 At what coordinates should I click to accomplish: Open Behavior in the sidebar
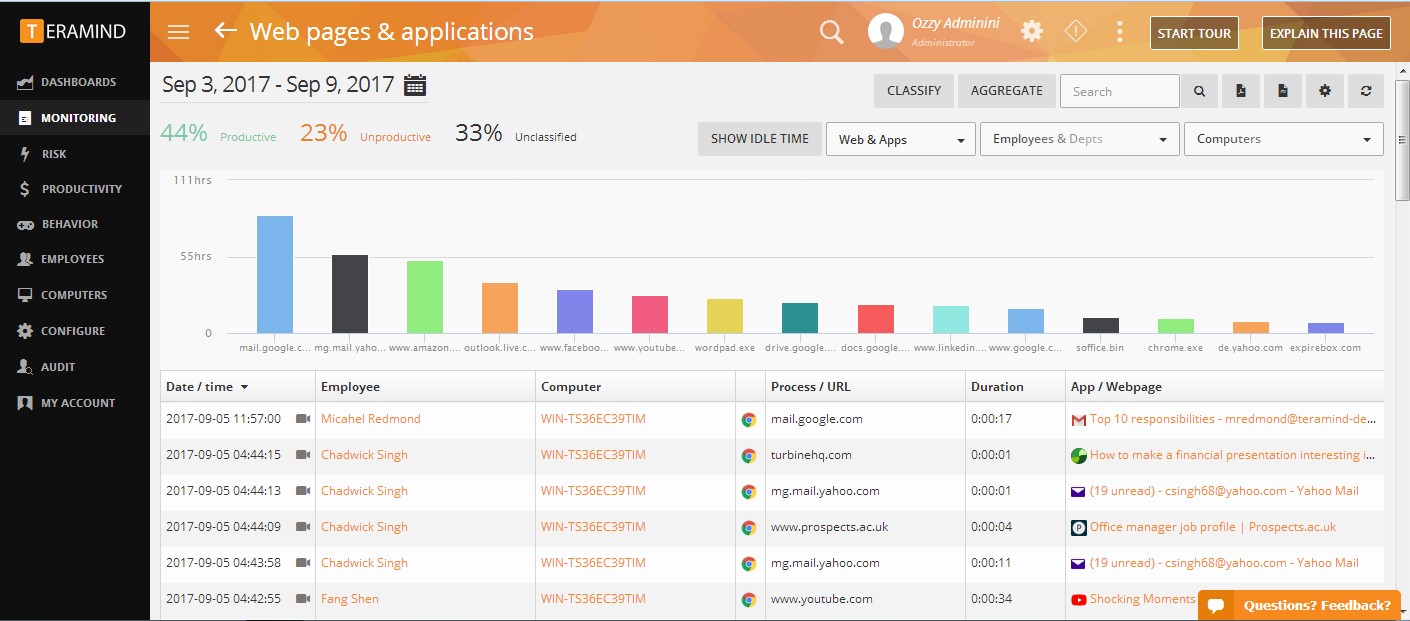coord(75,224)
